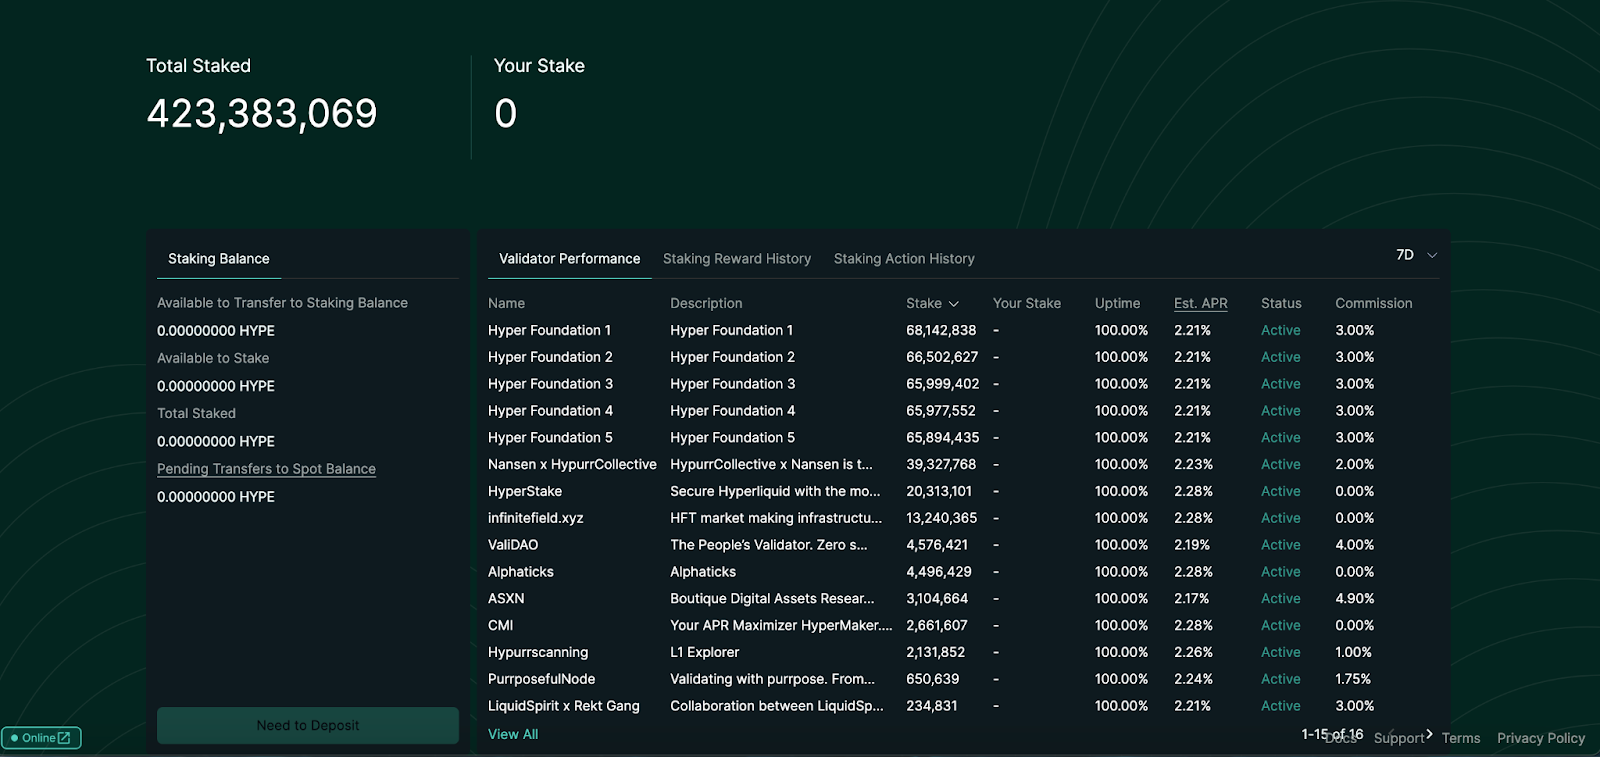Open the Terms footer link
Image resolution: width=1600 pixels, height=757 pixels.
tap(1461, 738)
